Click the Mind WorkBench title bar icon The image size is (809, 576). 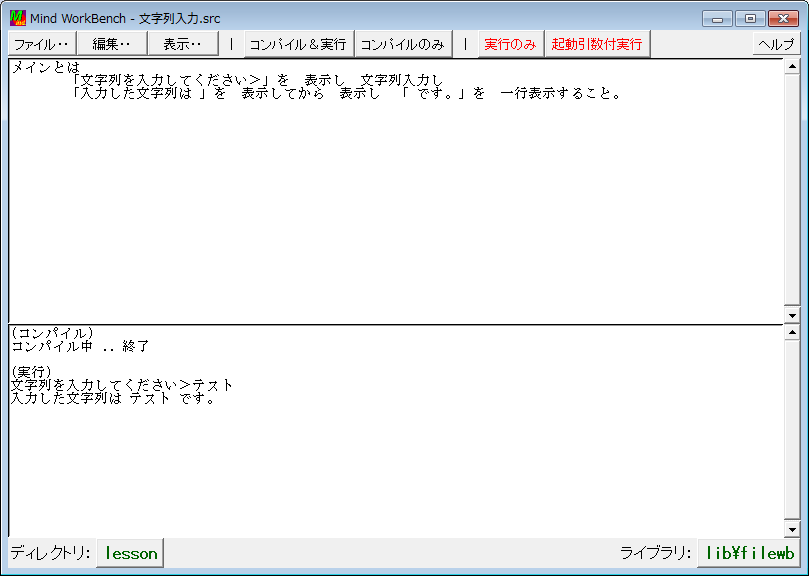coord(18,18)
